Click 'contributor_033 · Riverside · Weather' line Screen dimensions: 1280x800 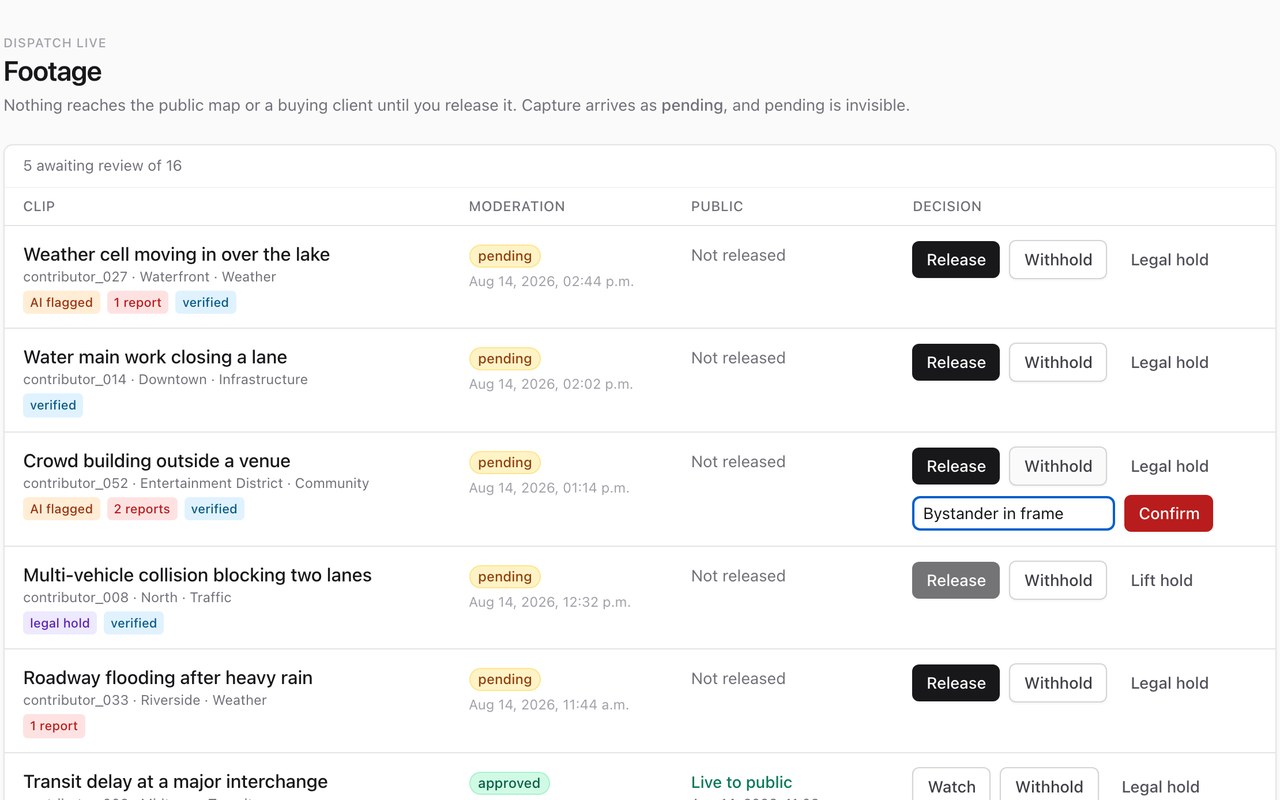[145, 700]
